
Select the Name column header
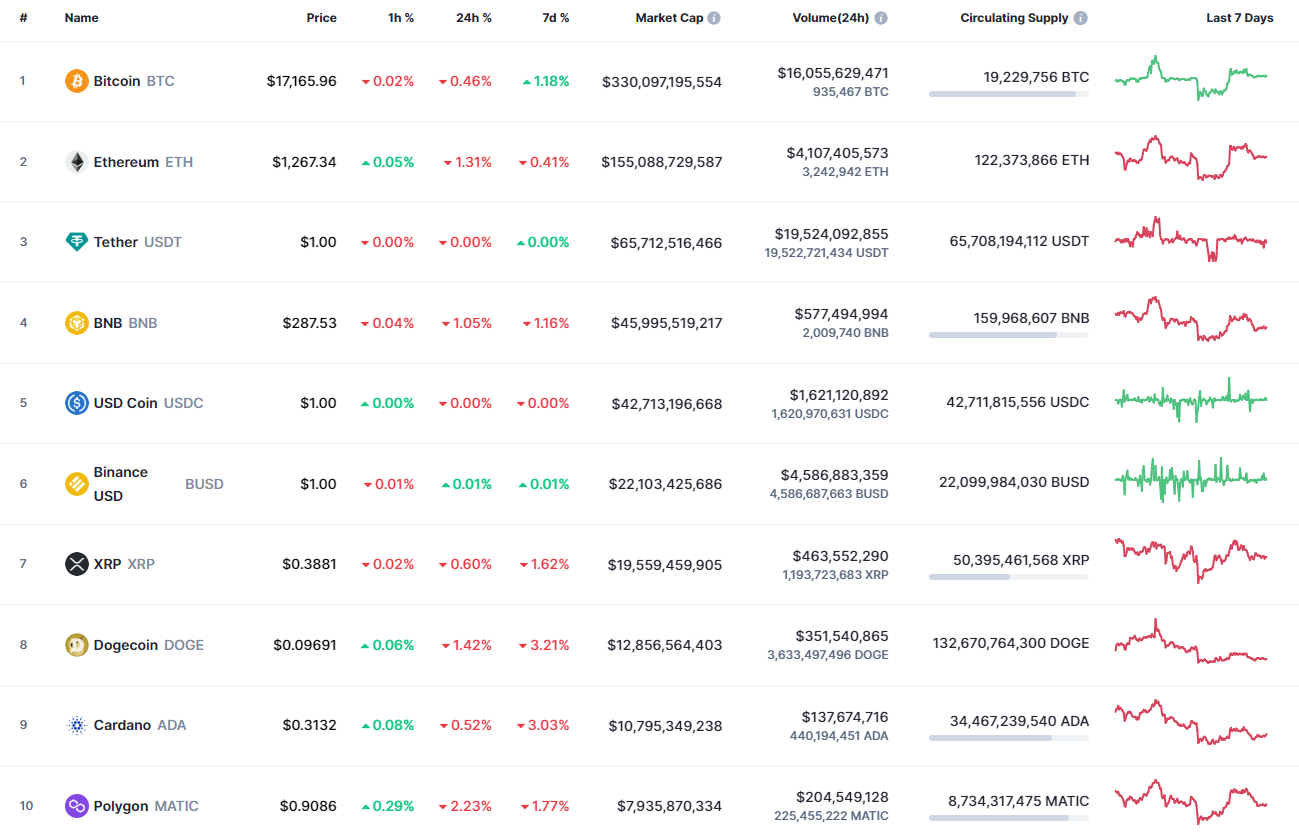(81, 17)
